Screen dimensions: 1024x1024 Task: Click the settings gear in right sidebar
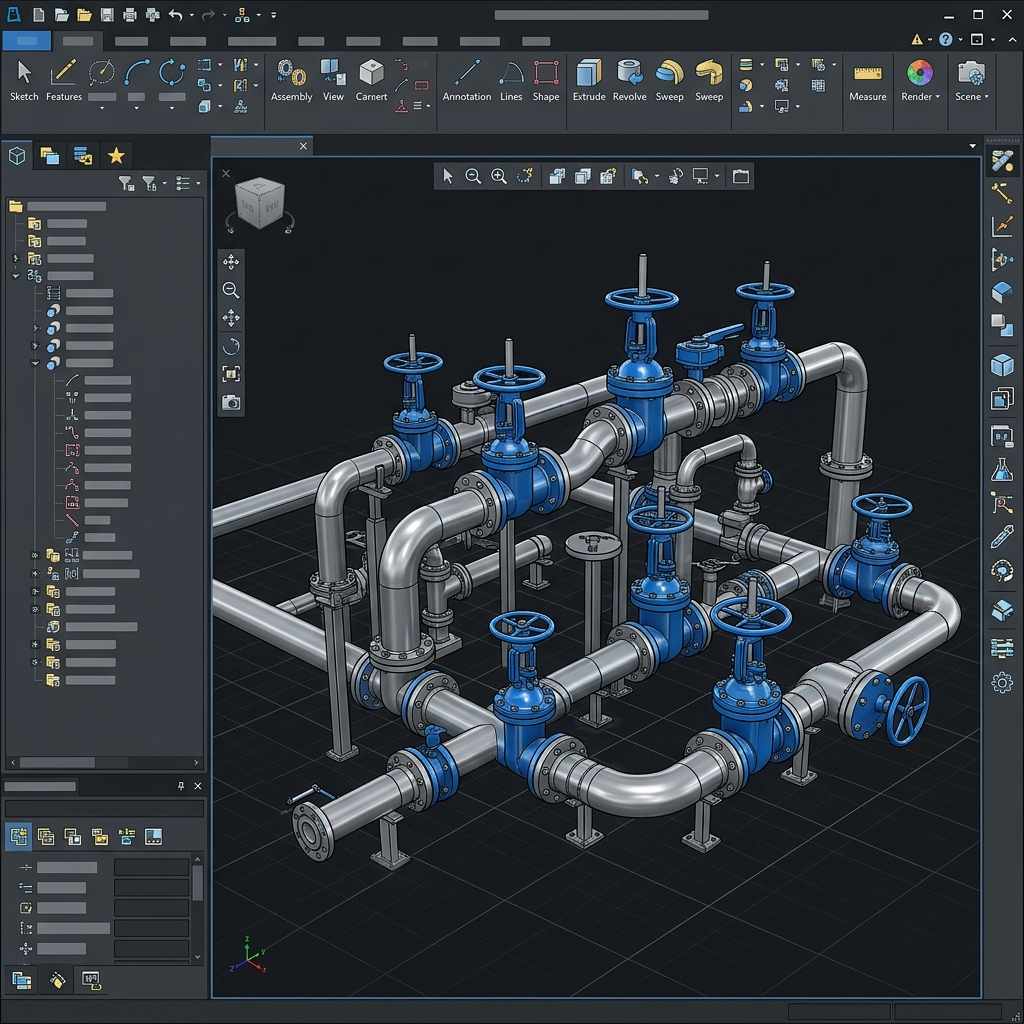point(1002,682)
